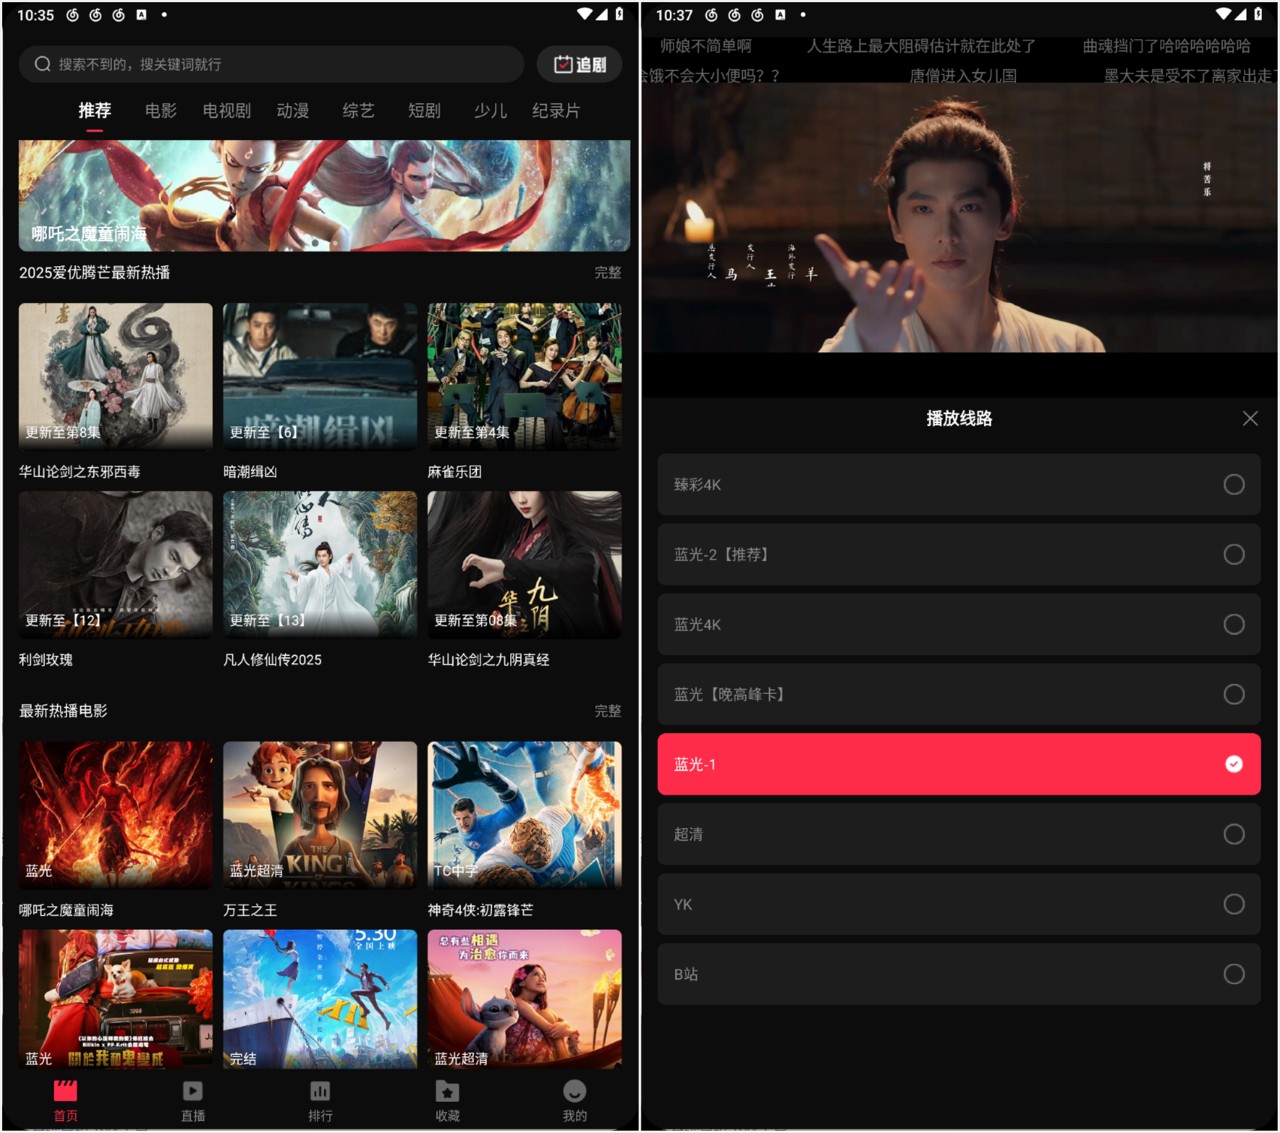Open the 完结 labeled movie poster

pos(320,1000)
